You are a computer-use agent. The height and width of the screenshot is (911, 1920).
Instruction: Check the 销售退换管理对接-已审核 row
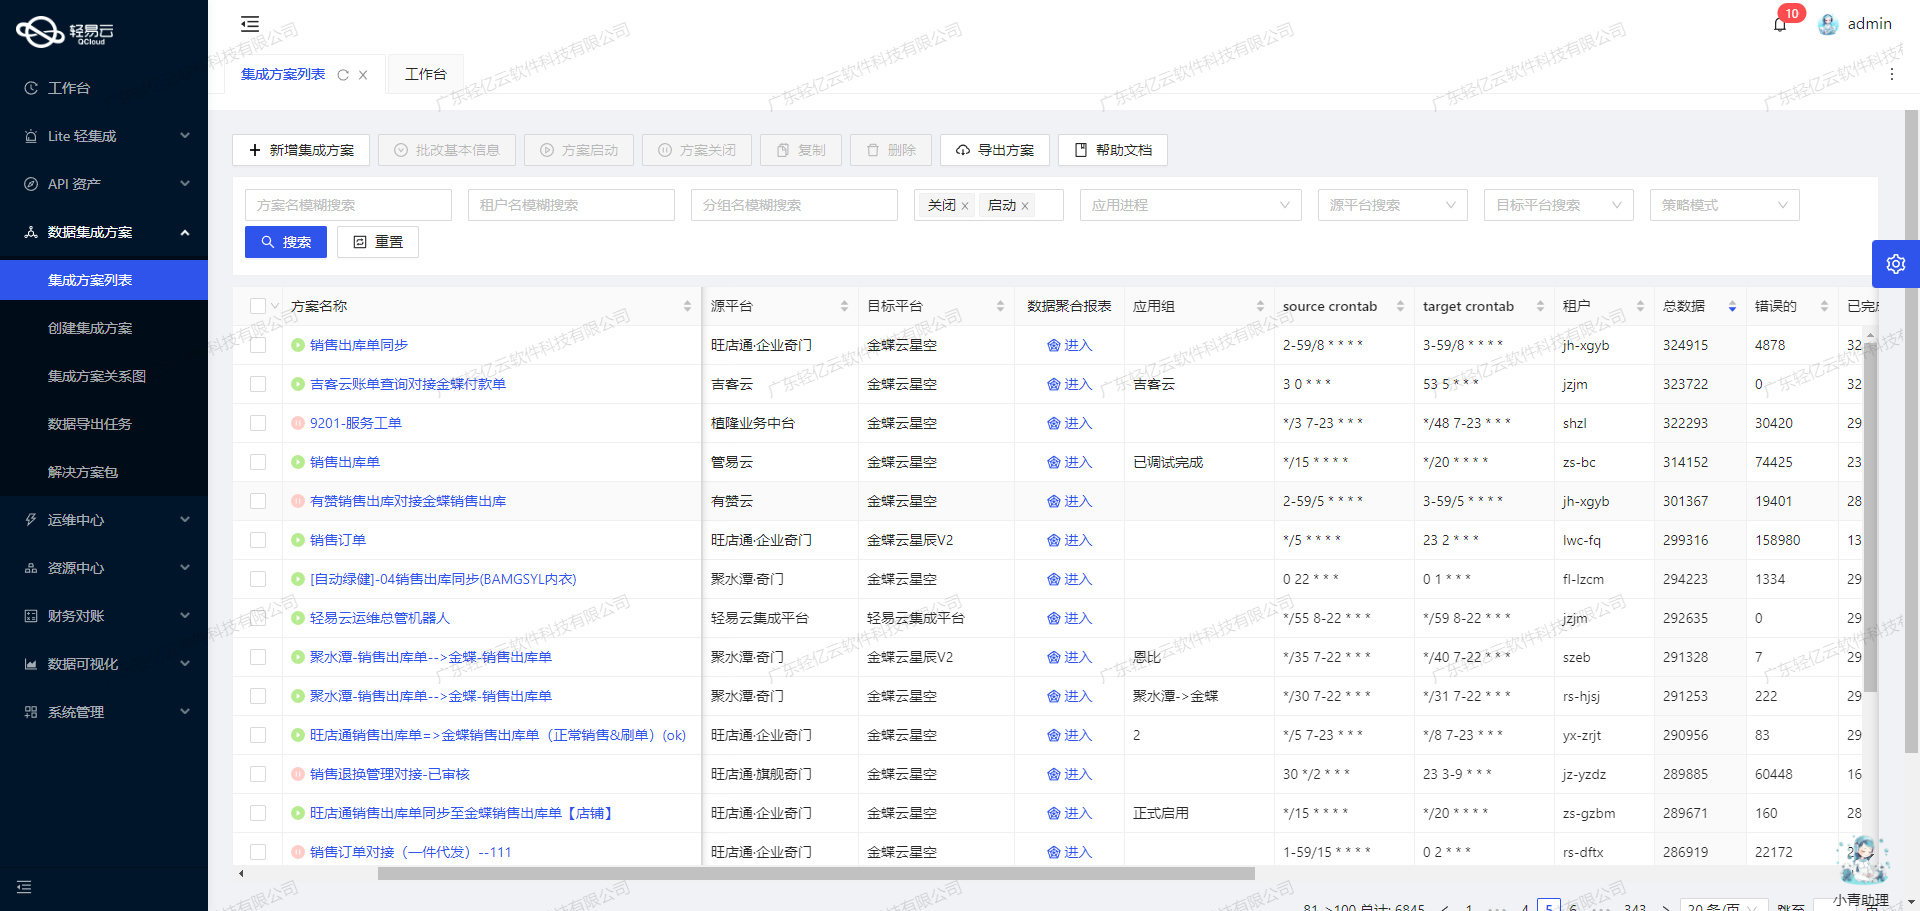point(258,774)
